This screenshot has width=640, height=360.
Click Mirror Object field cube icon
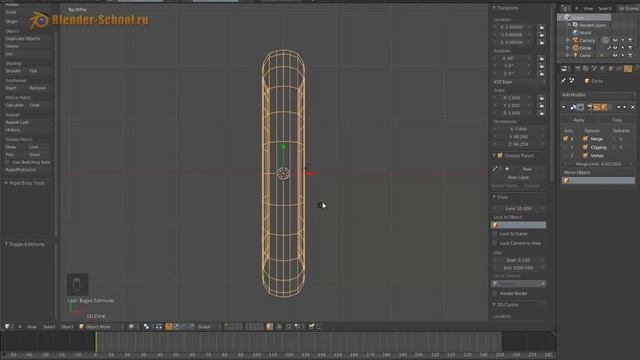tap(567, 180)
